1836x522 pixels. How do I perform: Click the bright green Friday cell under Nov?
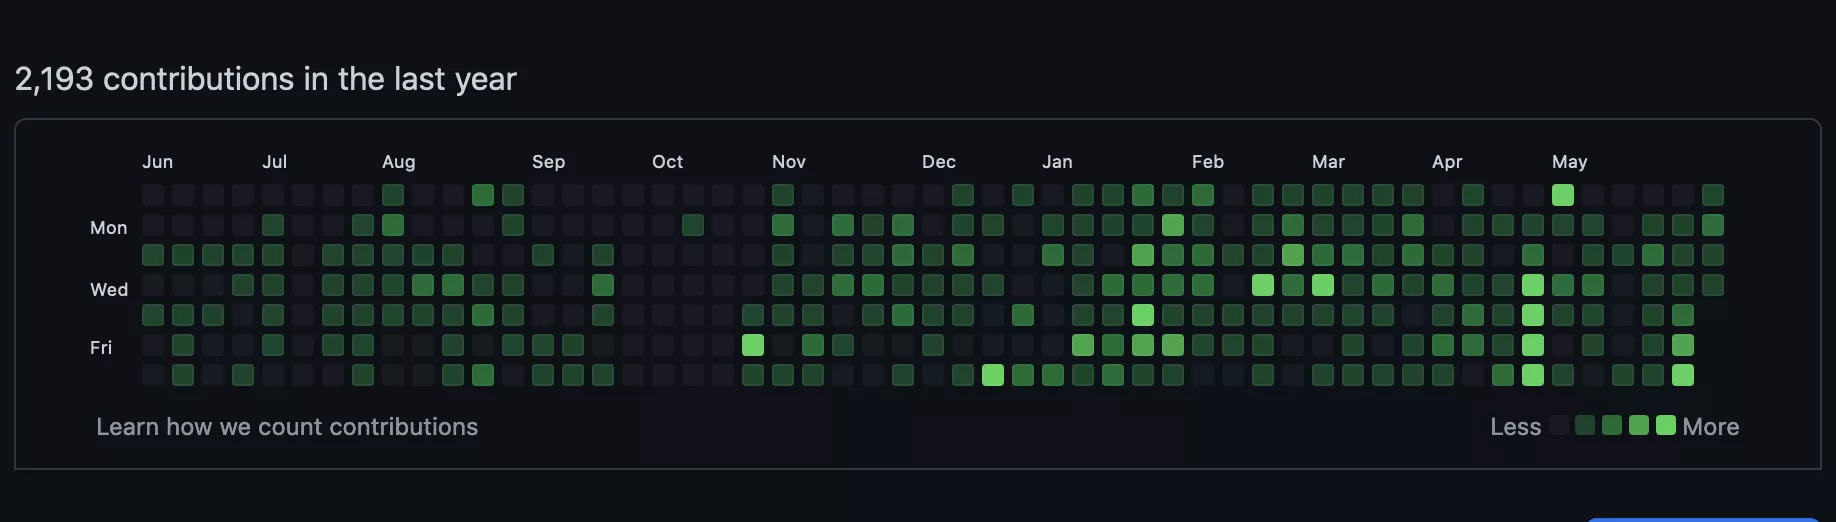753,345
